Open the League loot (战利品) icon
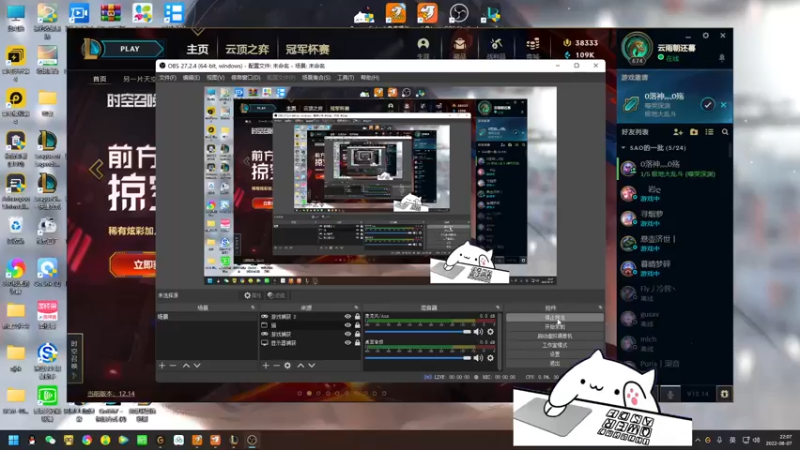Viewport: 800px width, 450px height. pos(496,46)
